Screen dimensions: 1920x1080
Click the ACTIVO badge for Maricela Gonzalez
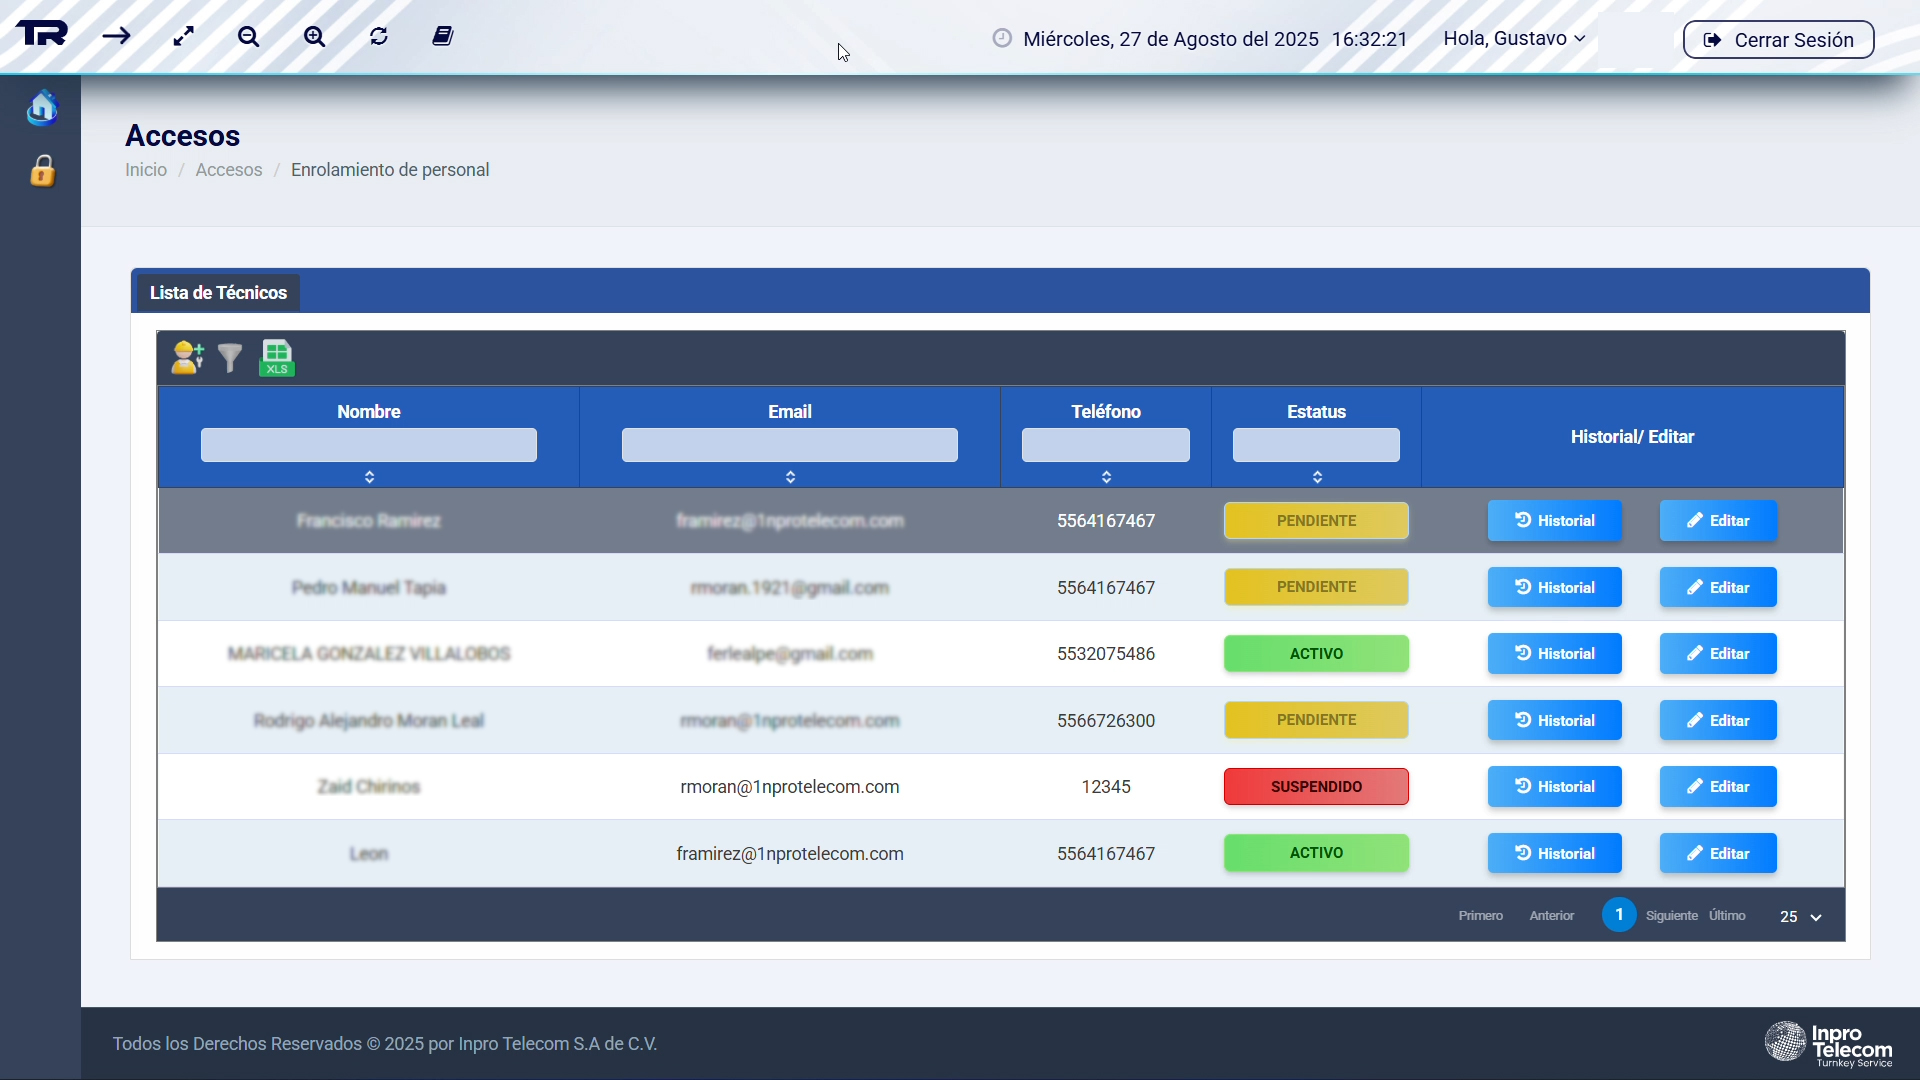point(1316,654)
